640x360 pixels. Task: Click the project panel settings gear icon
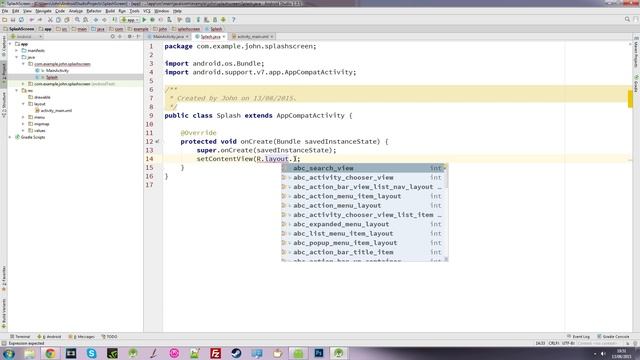[x=129, y=36]
